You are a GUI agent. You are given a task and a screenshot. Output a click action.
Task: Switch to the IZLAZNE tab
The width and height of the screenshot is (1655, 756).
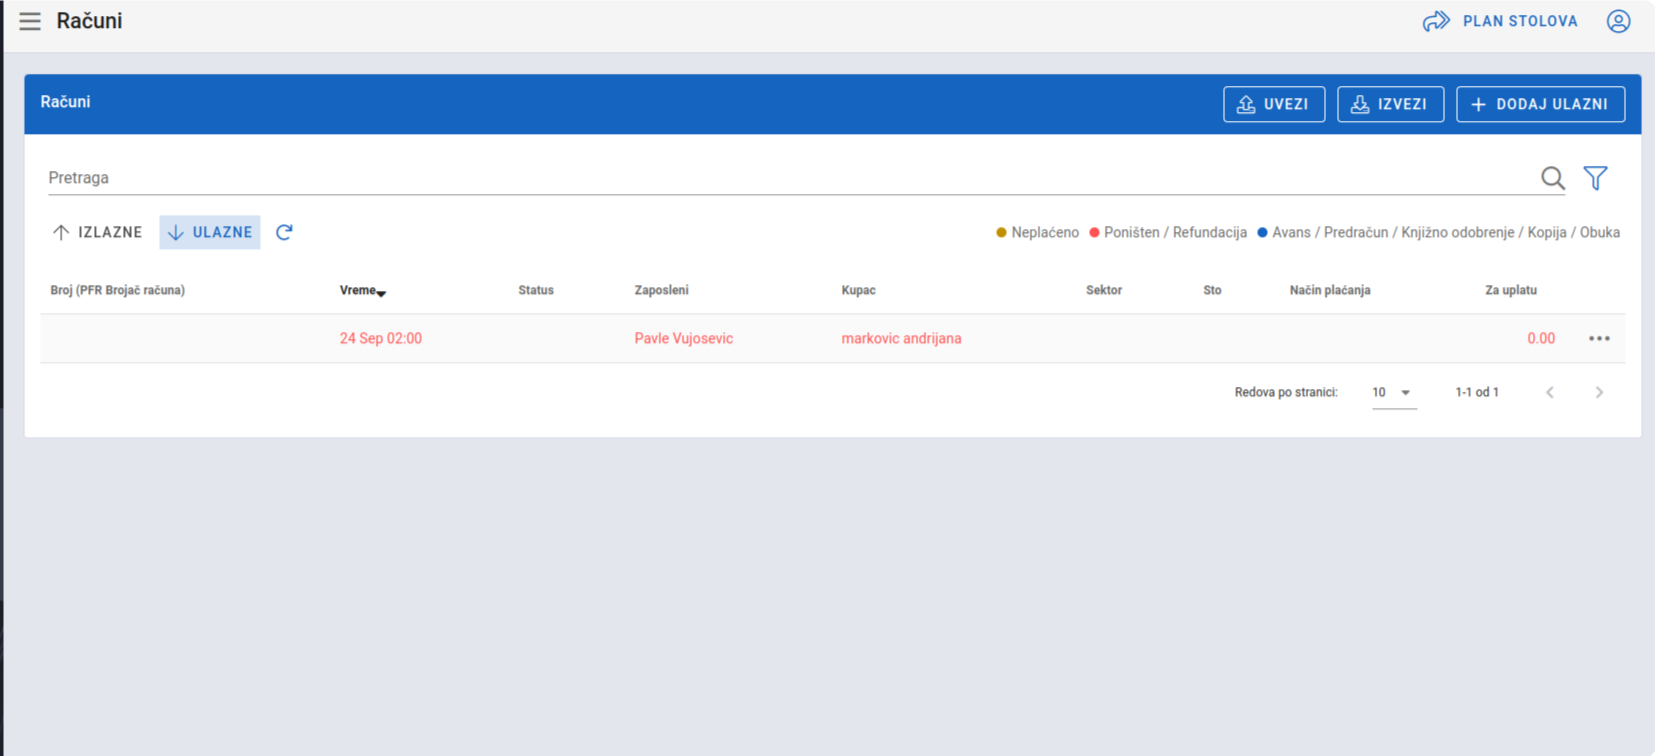pyautogui.click(x=97, y=232)
